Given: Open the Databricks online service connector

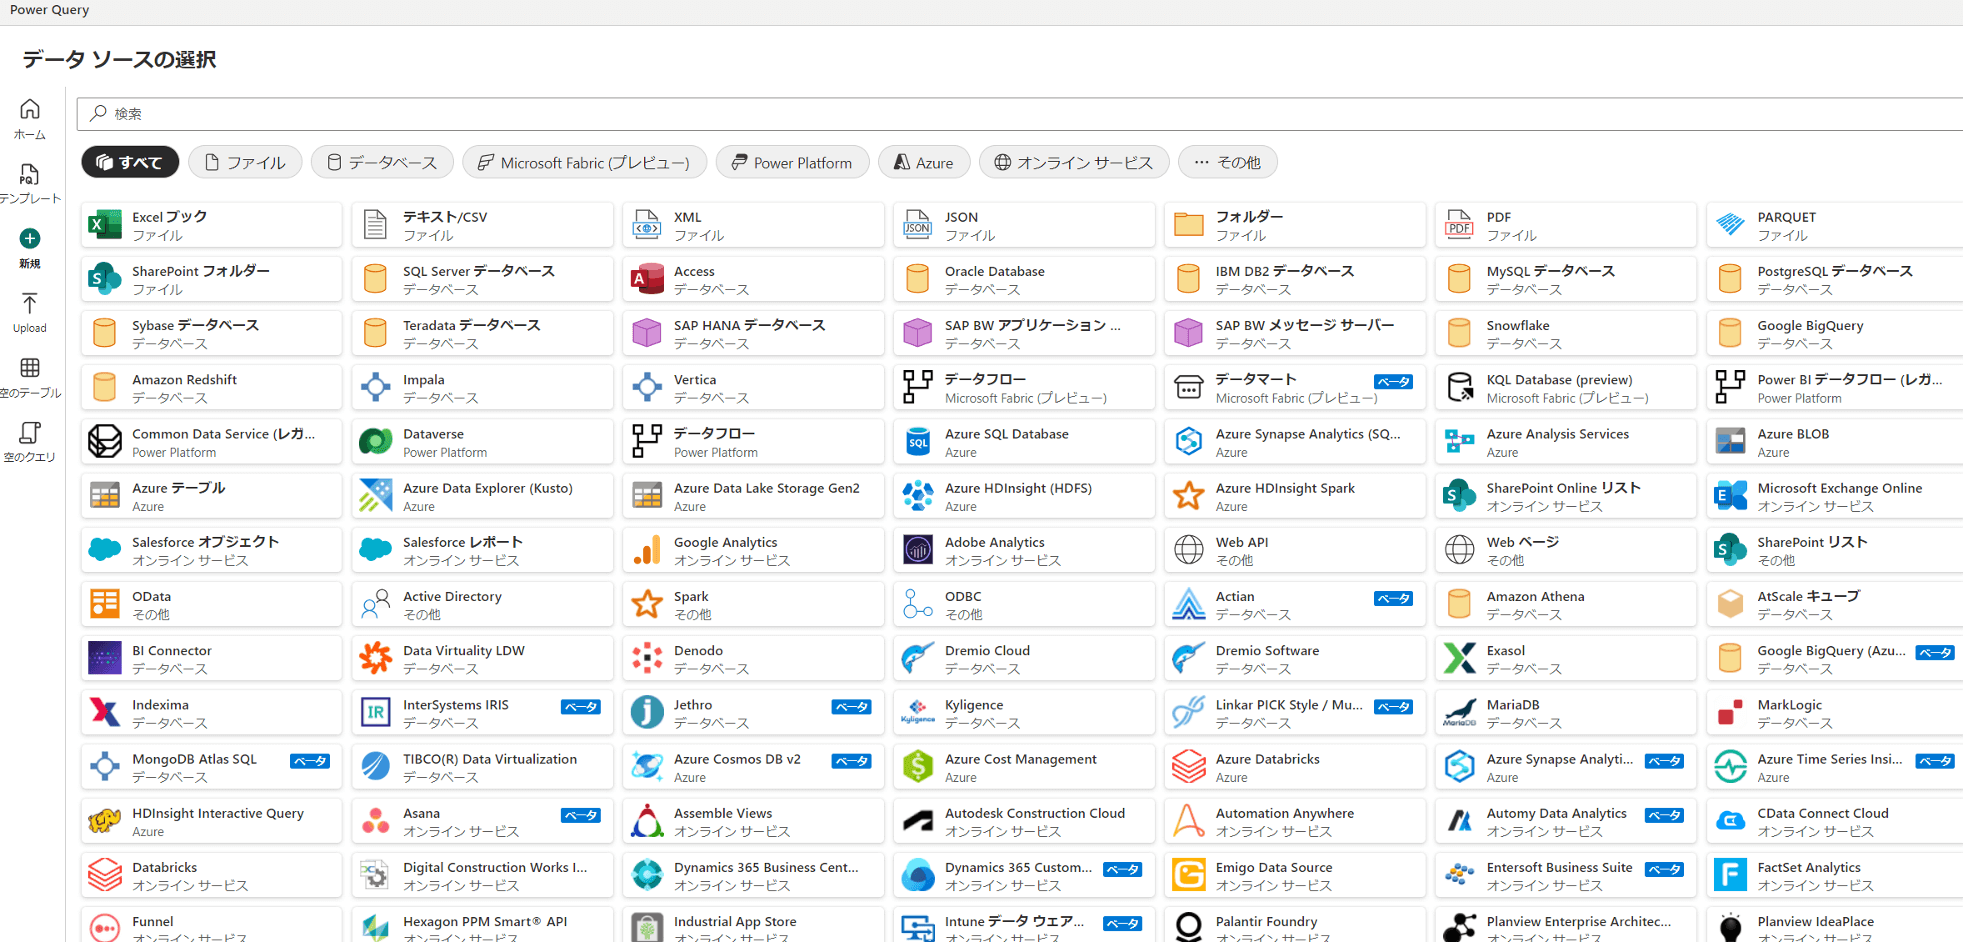Looking at the screenshot, I should 211,874.
